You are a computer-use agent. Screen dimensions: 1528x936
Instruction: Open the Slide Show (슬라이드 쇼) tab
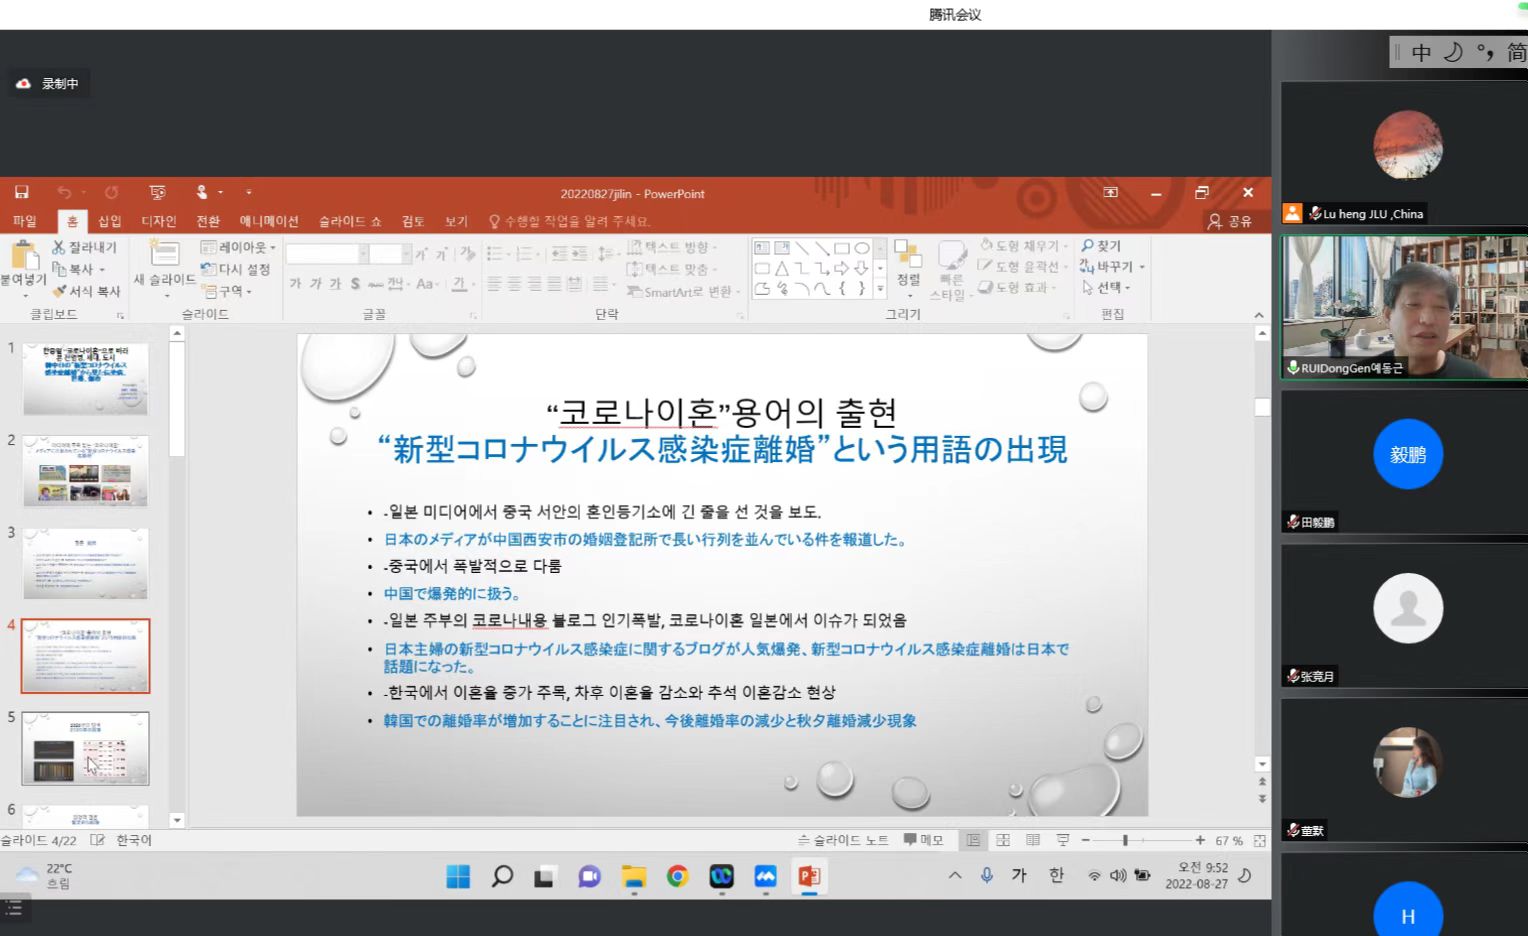click(x=350, y=221)
